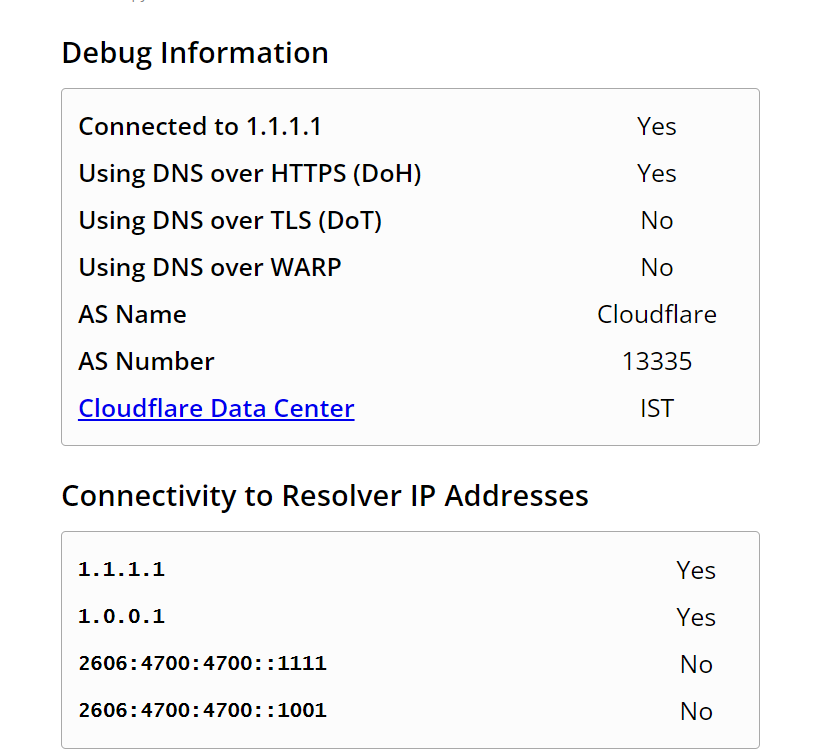This screenshot has height=755, width=817.
Task: Click the AS Number label
Action: 146,362
